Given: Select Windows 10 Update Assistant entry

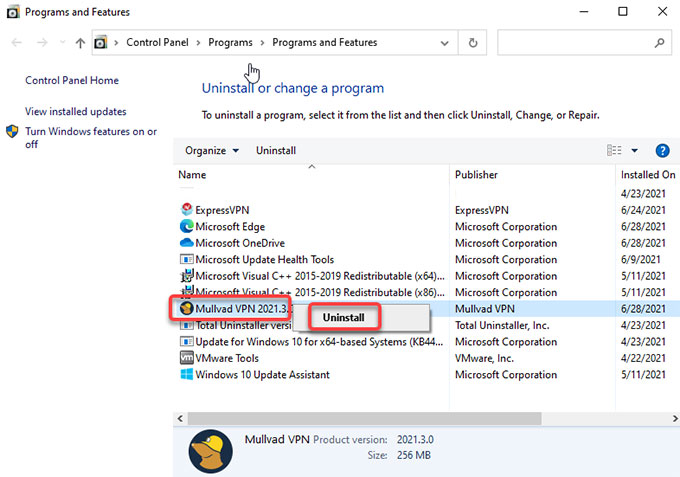Looking at the screenshot, I should (x=262, y=375).
